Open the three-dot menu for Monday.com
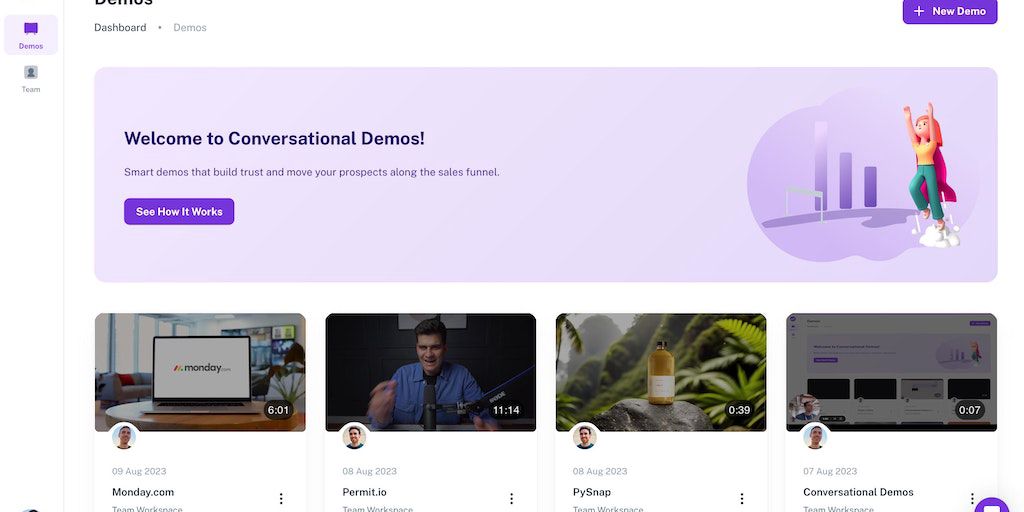Image resolution: width=1024 pixels, height=512 pixels. point(281,499)
